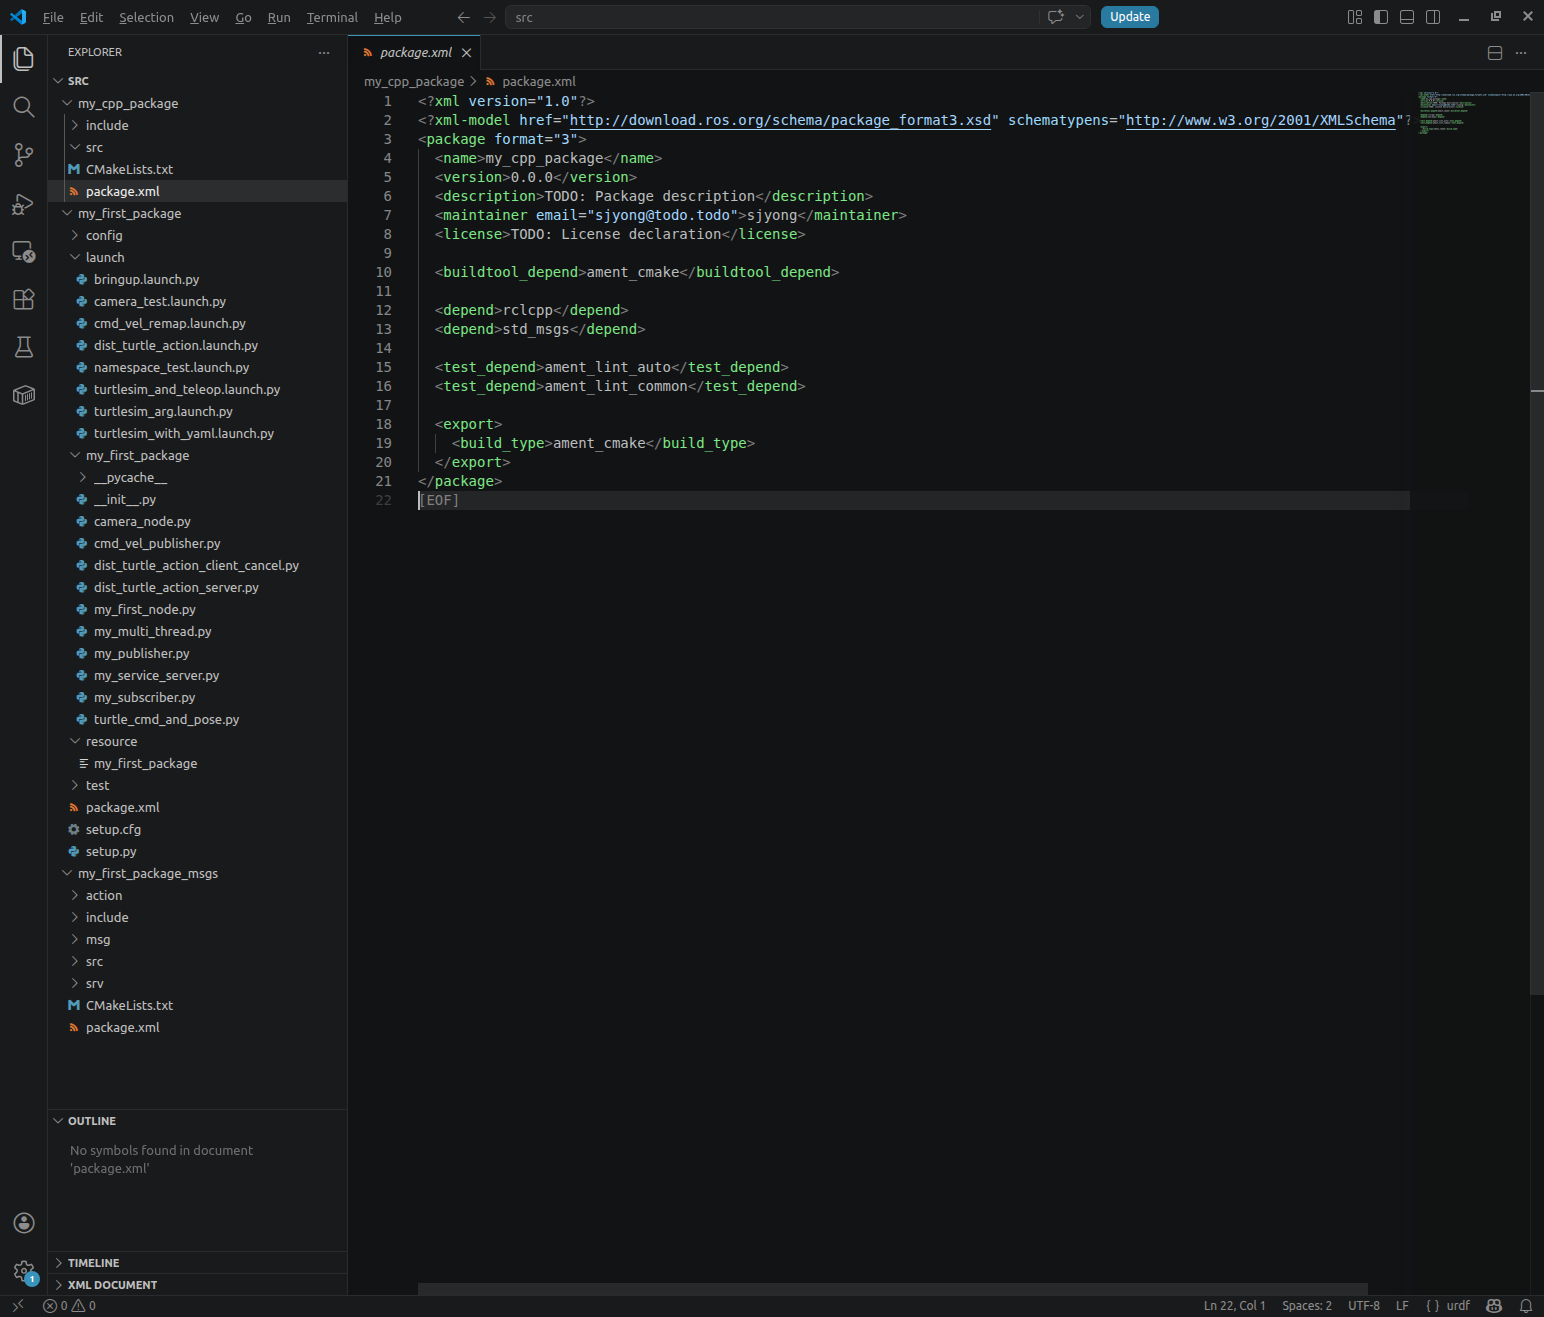Change indentation via Spaces: 2
1544x1317 pixels.
(1306, 1306)
